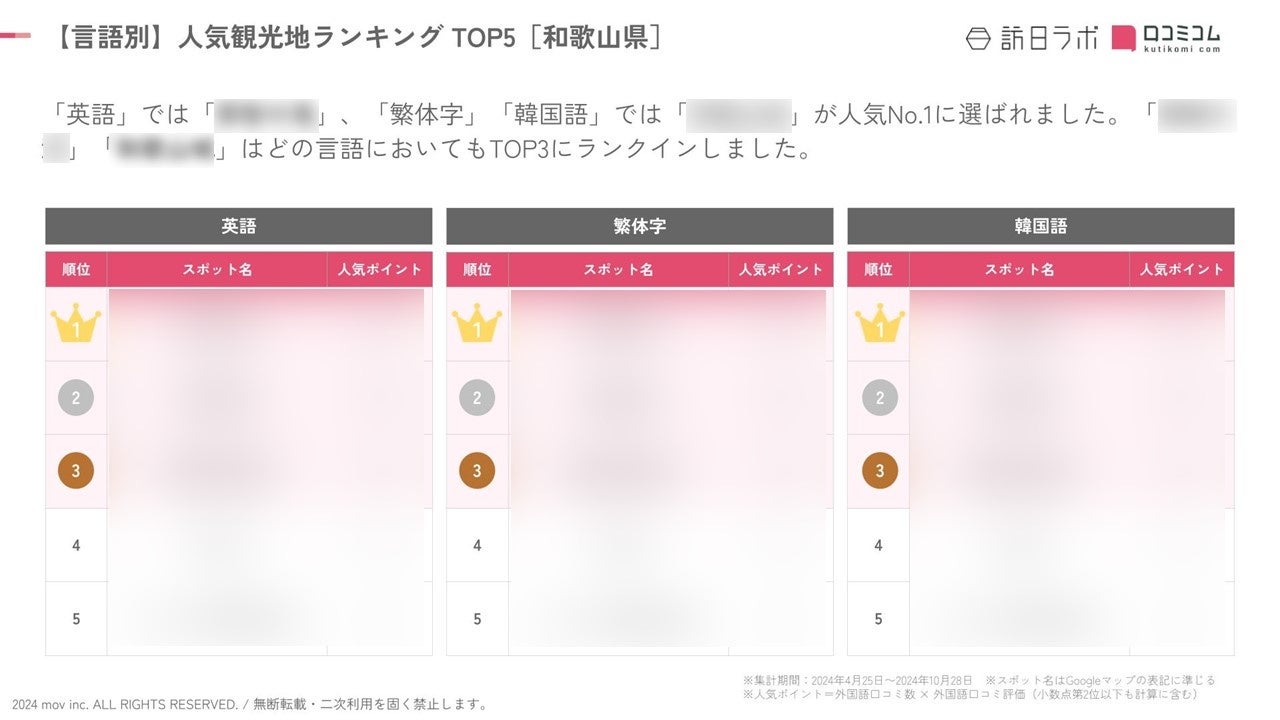Click 順位 column header in 韓国語 table
1280x720 pixels.
tap(878, 270)
